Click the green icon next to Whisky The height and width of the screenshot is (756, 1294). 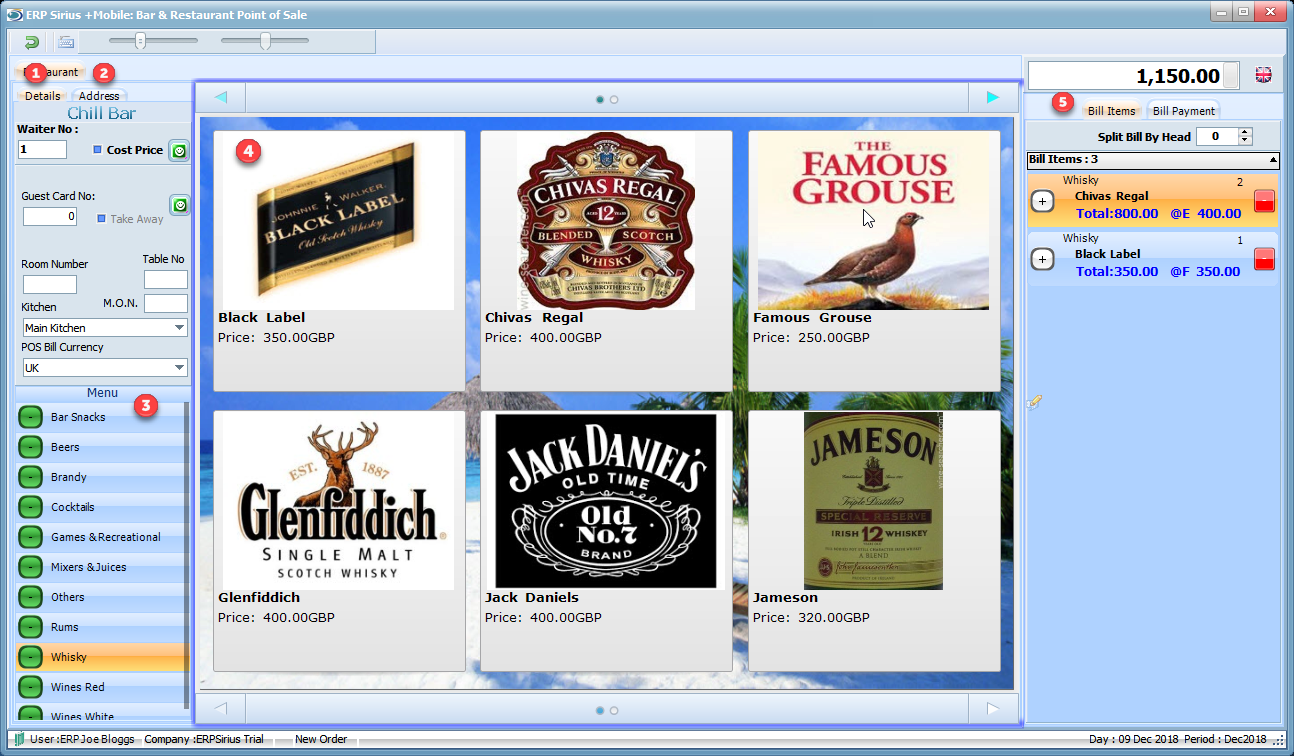(x=31, y=657)
